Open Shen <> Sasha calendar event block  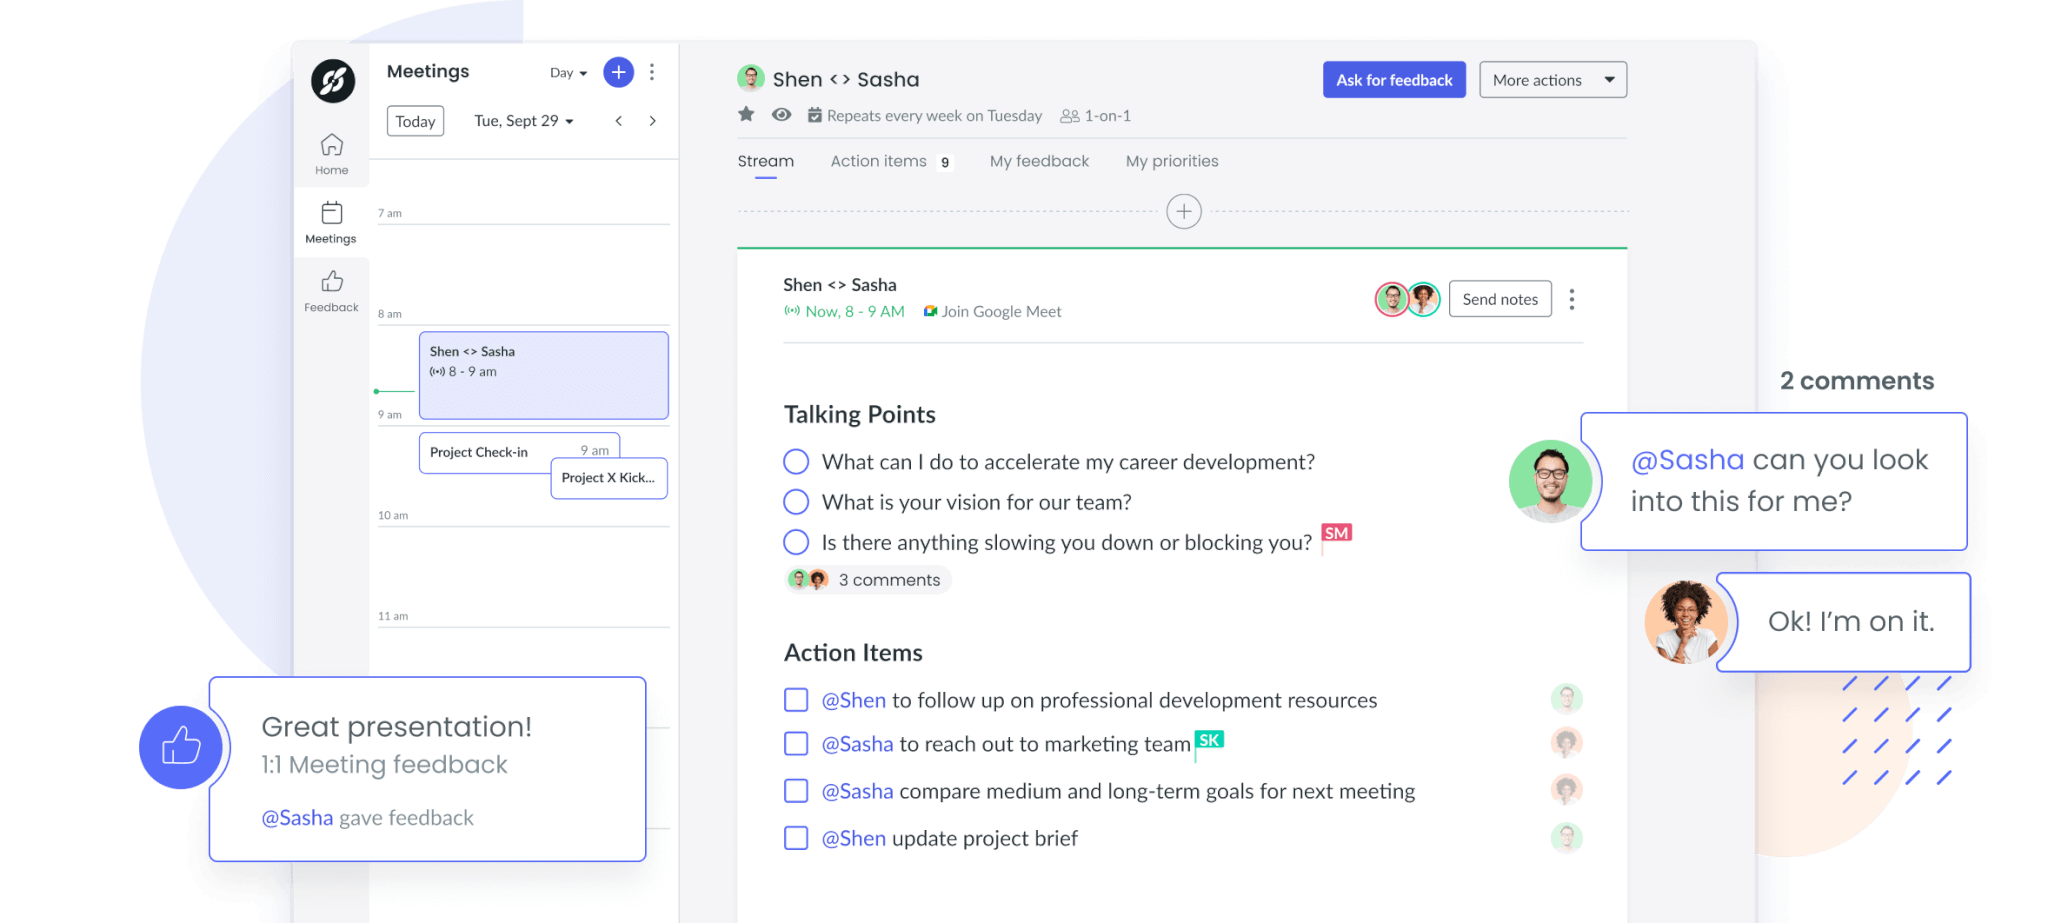(544, 375)
